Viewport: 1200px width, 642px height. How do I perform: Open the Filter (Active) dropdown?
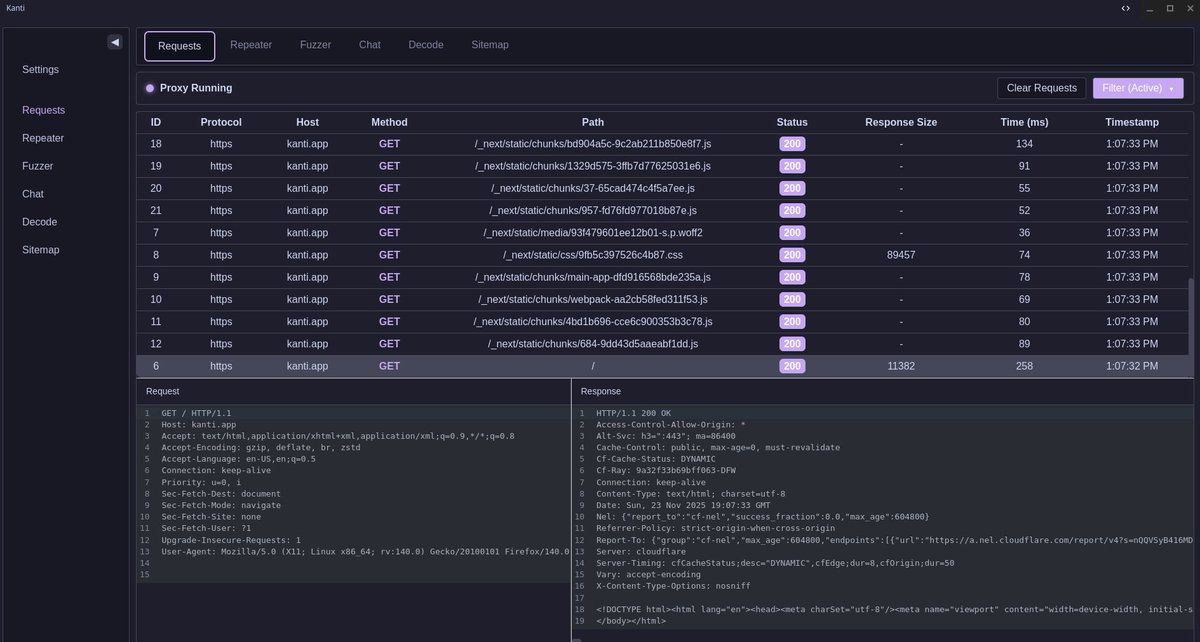[1138, 88]
